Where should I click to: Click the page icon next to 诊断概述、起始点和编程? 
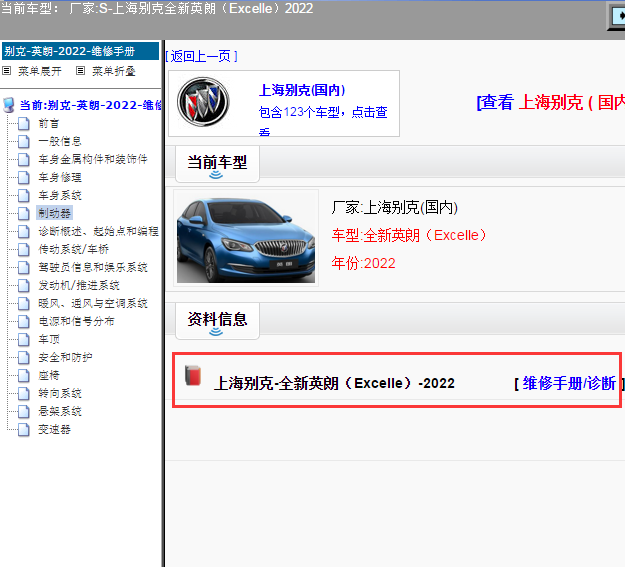24,231
